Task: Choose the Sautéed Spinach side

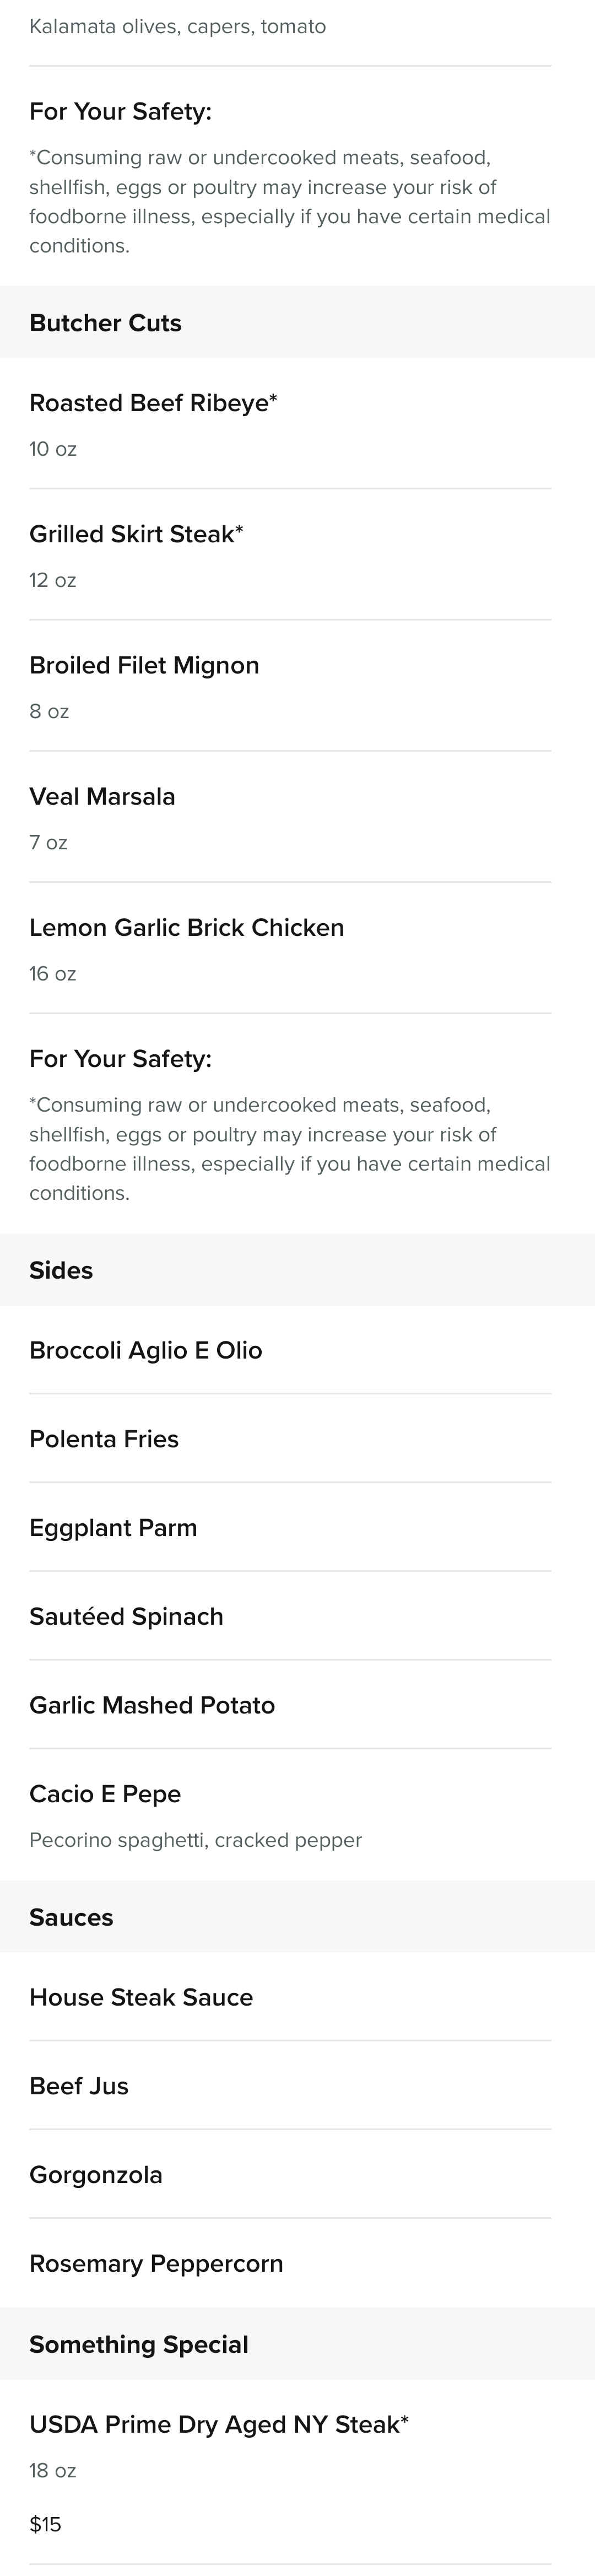Action: pos(290,1616)
